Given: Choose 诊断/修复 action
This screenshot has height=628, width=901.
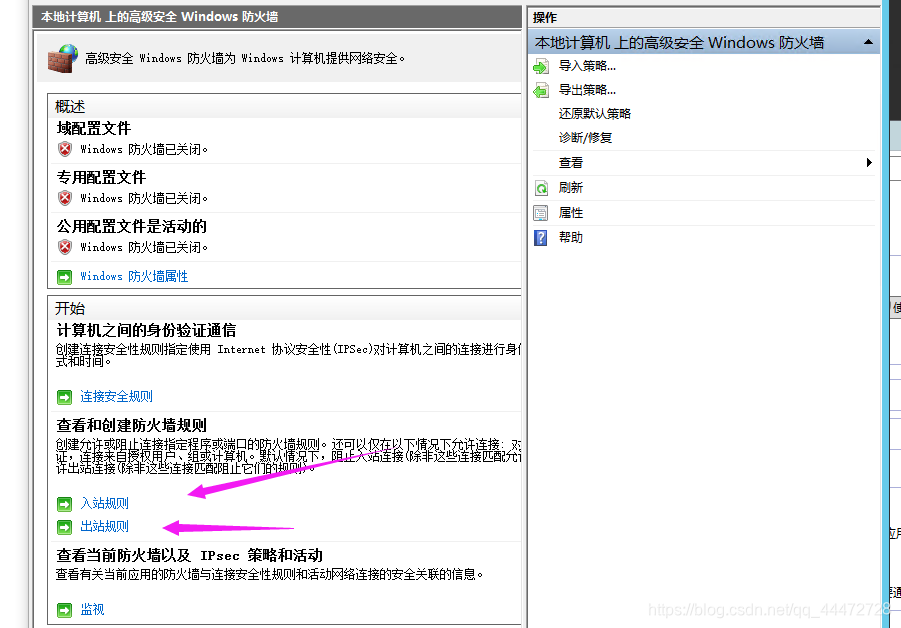Looking at the screenshot, I should 586,138.
